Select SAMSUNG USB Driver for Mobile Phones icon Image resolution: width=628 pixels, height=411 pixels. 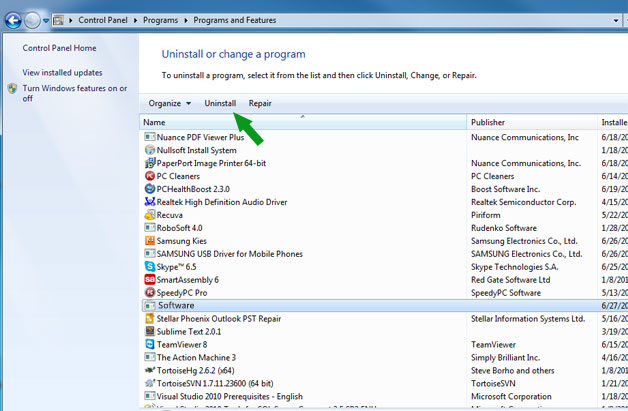(150, 254)
